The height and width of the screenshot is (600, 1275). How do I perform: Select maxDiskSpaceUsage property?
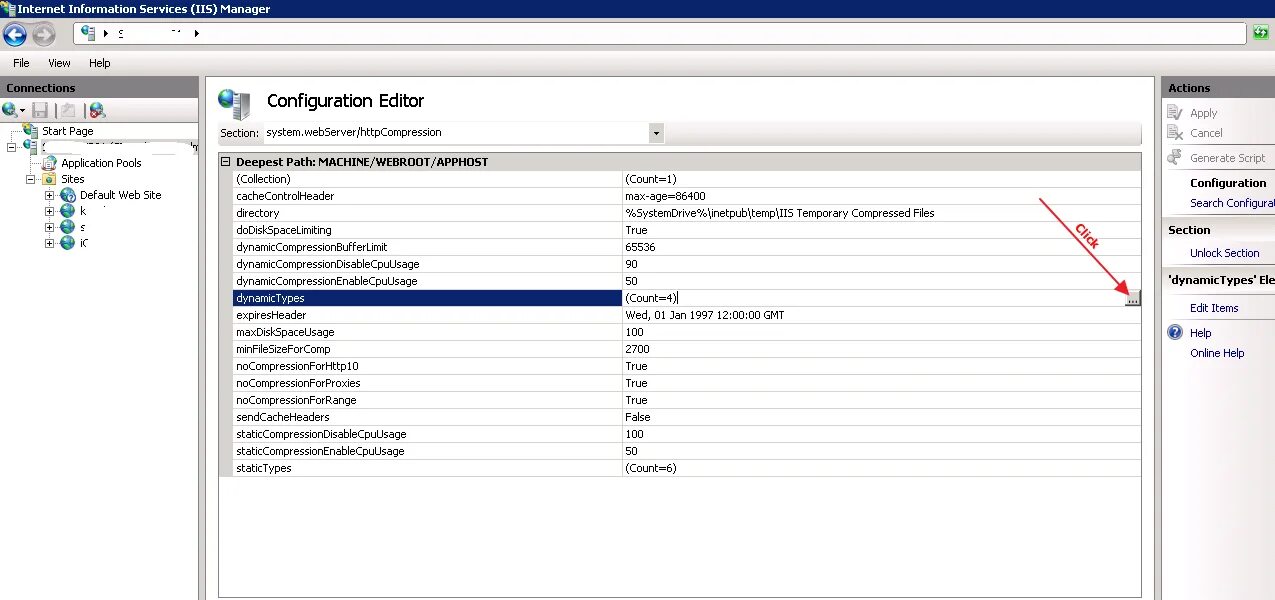285,332
